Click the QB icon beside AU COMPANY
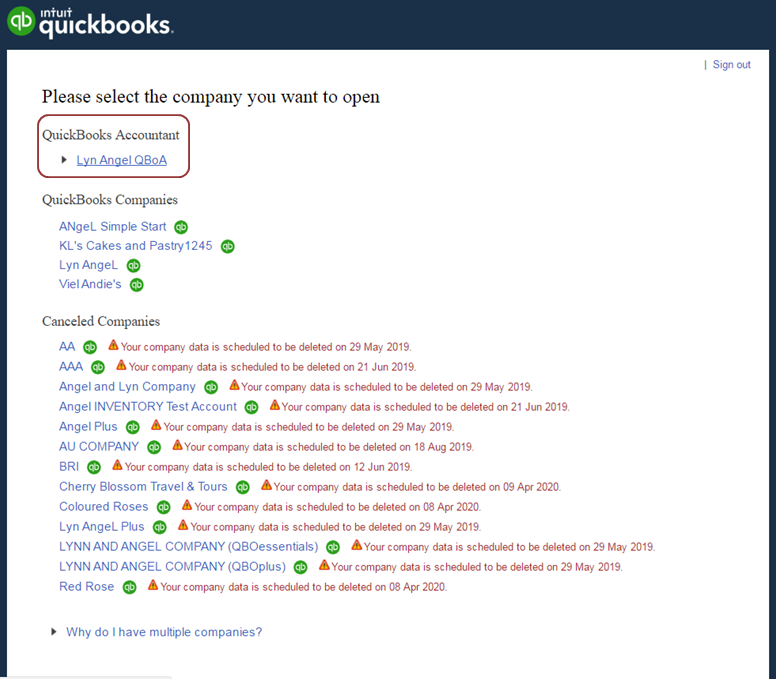 [x=154, y=447]
